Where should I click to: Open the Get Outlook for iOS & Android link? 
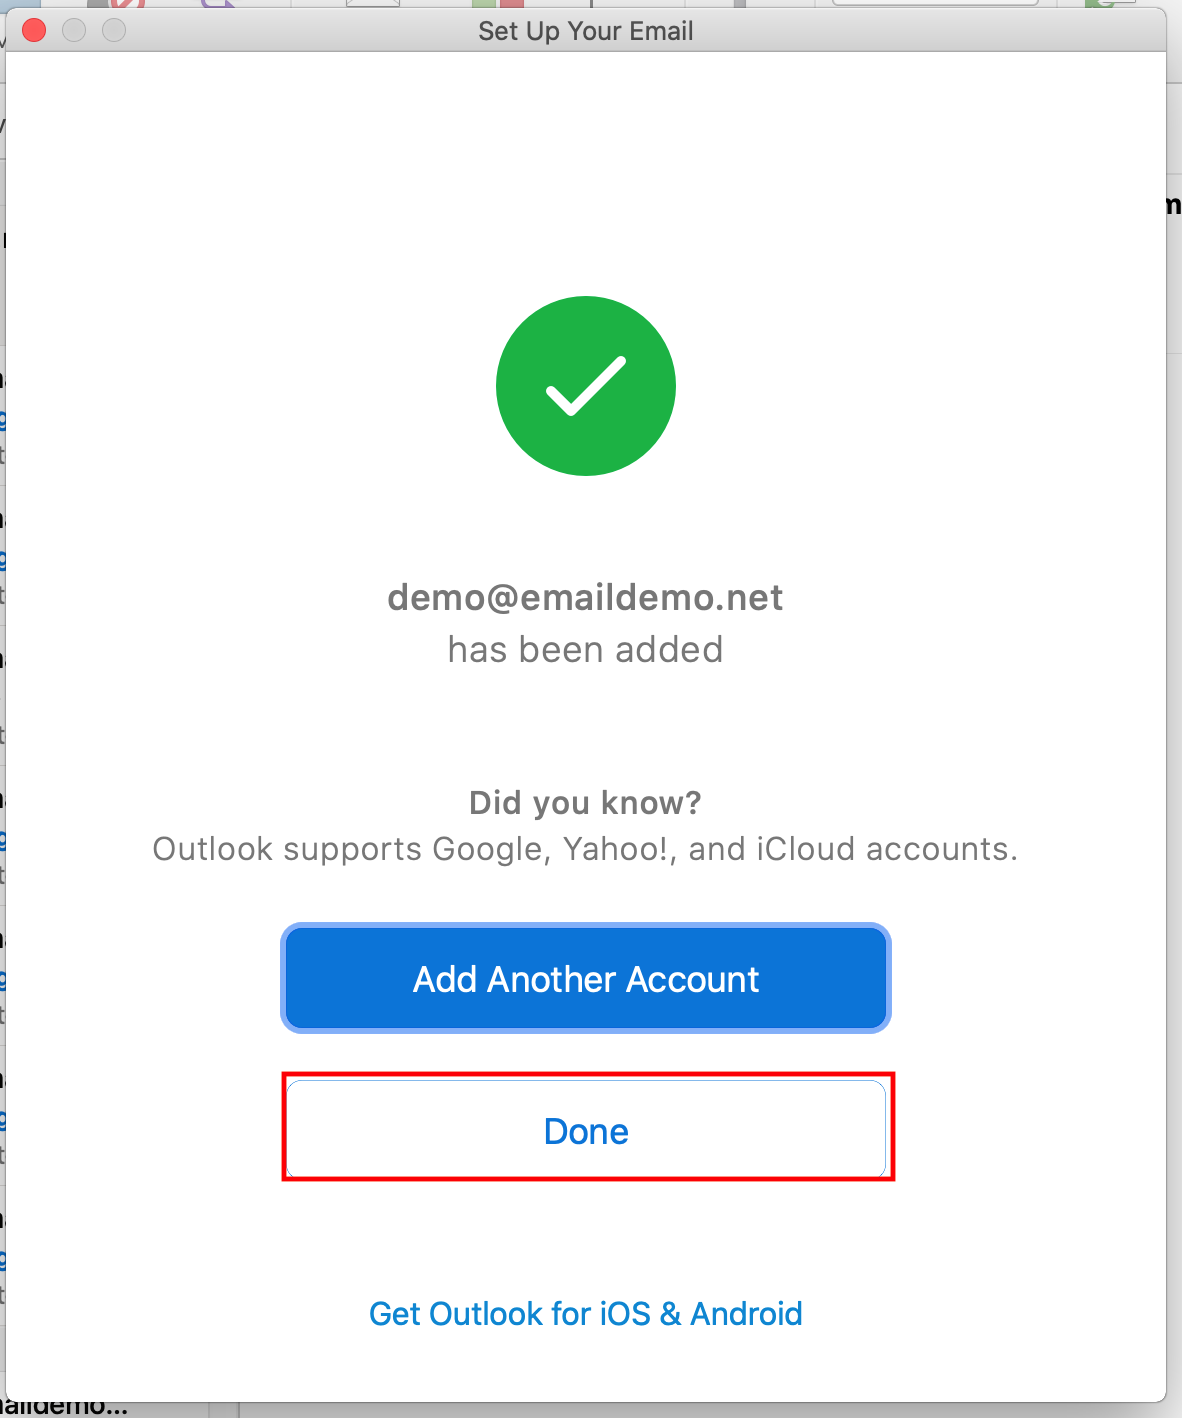(x=586, y=1313)
